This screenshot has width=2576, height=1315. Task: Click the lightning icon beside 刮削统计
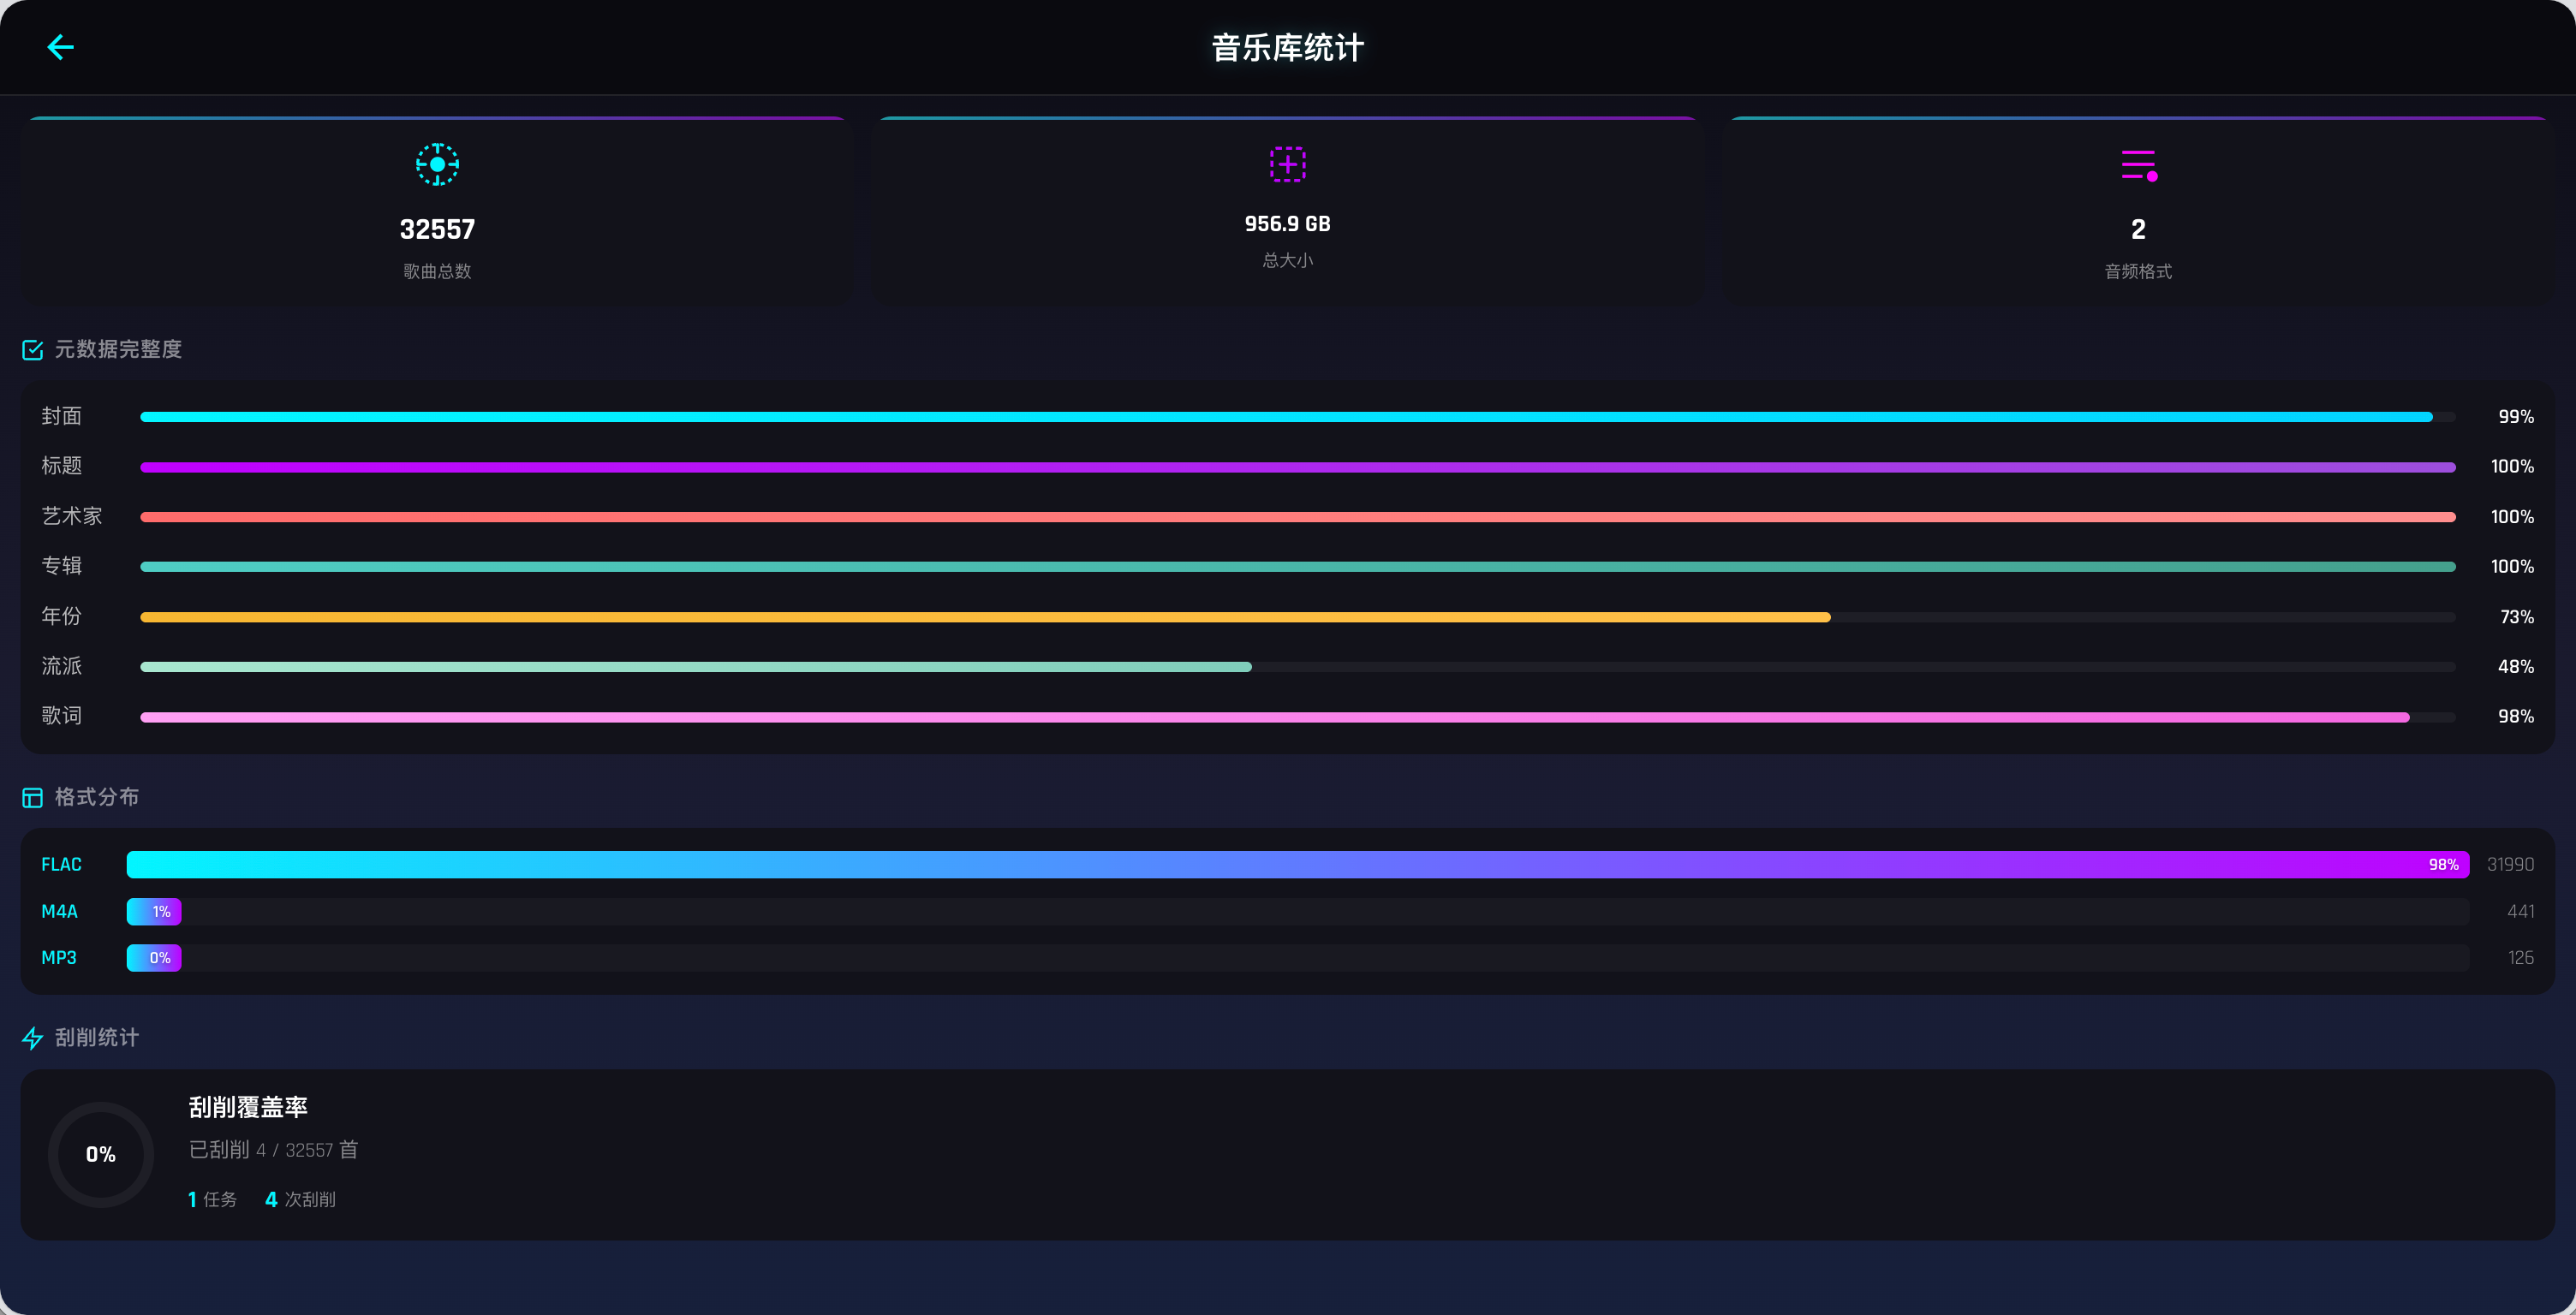pos(33,1038)
